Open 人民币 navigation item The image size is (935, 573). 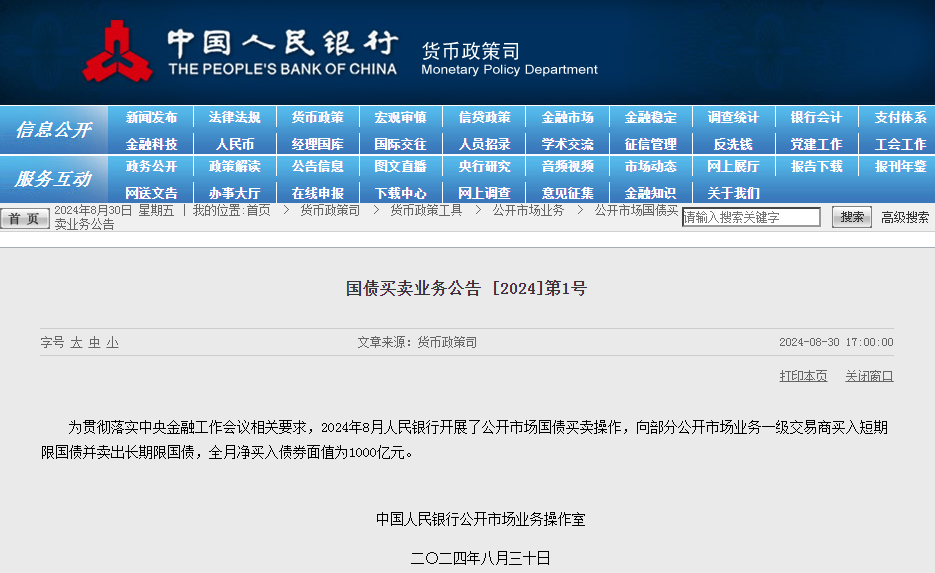[x=234, y=144]
